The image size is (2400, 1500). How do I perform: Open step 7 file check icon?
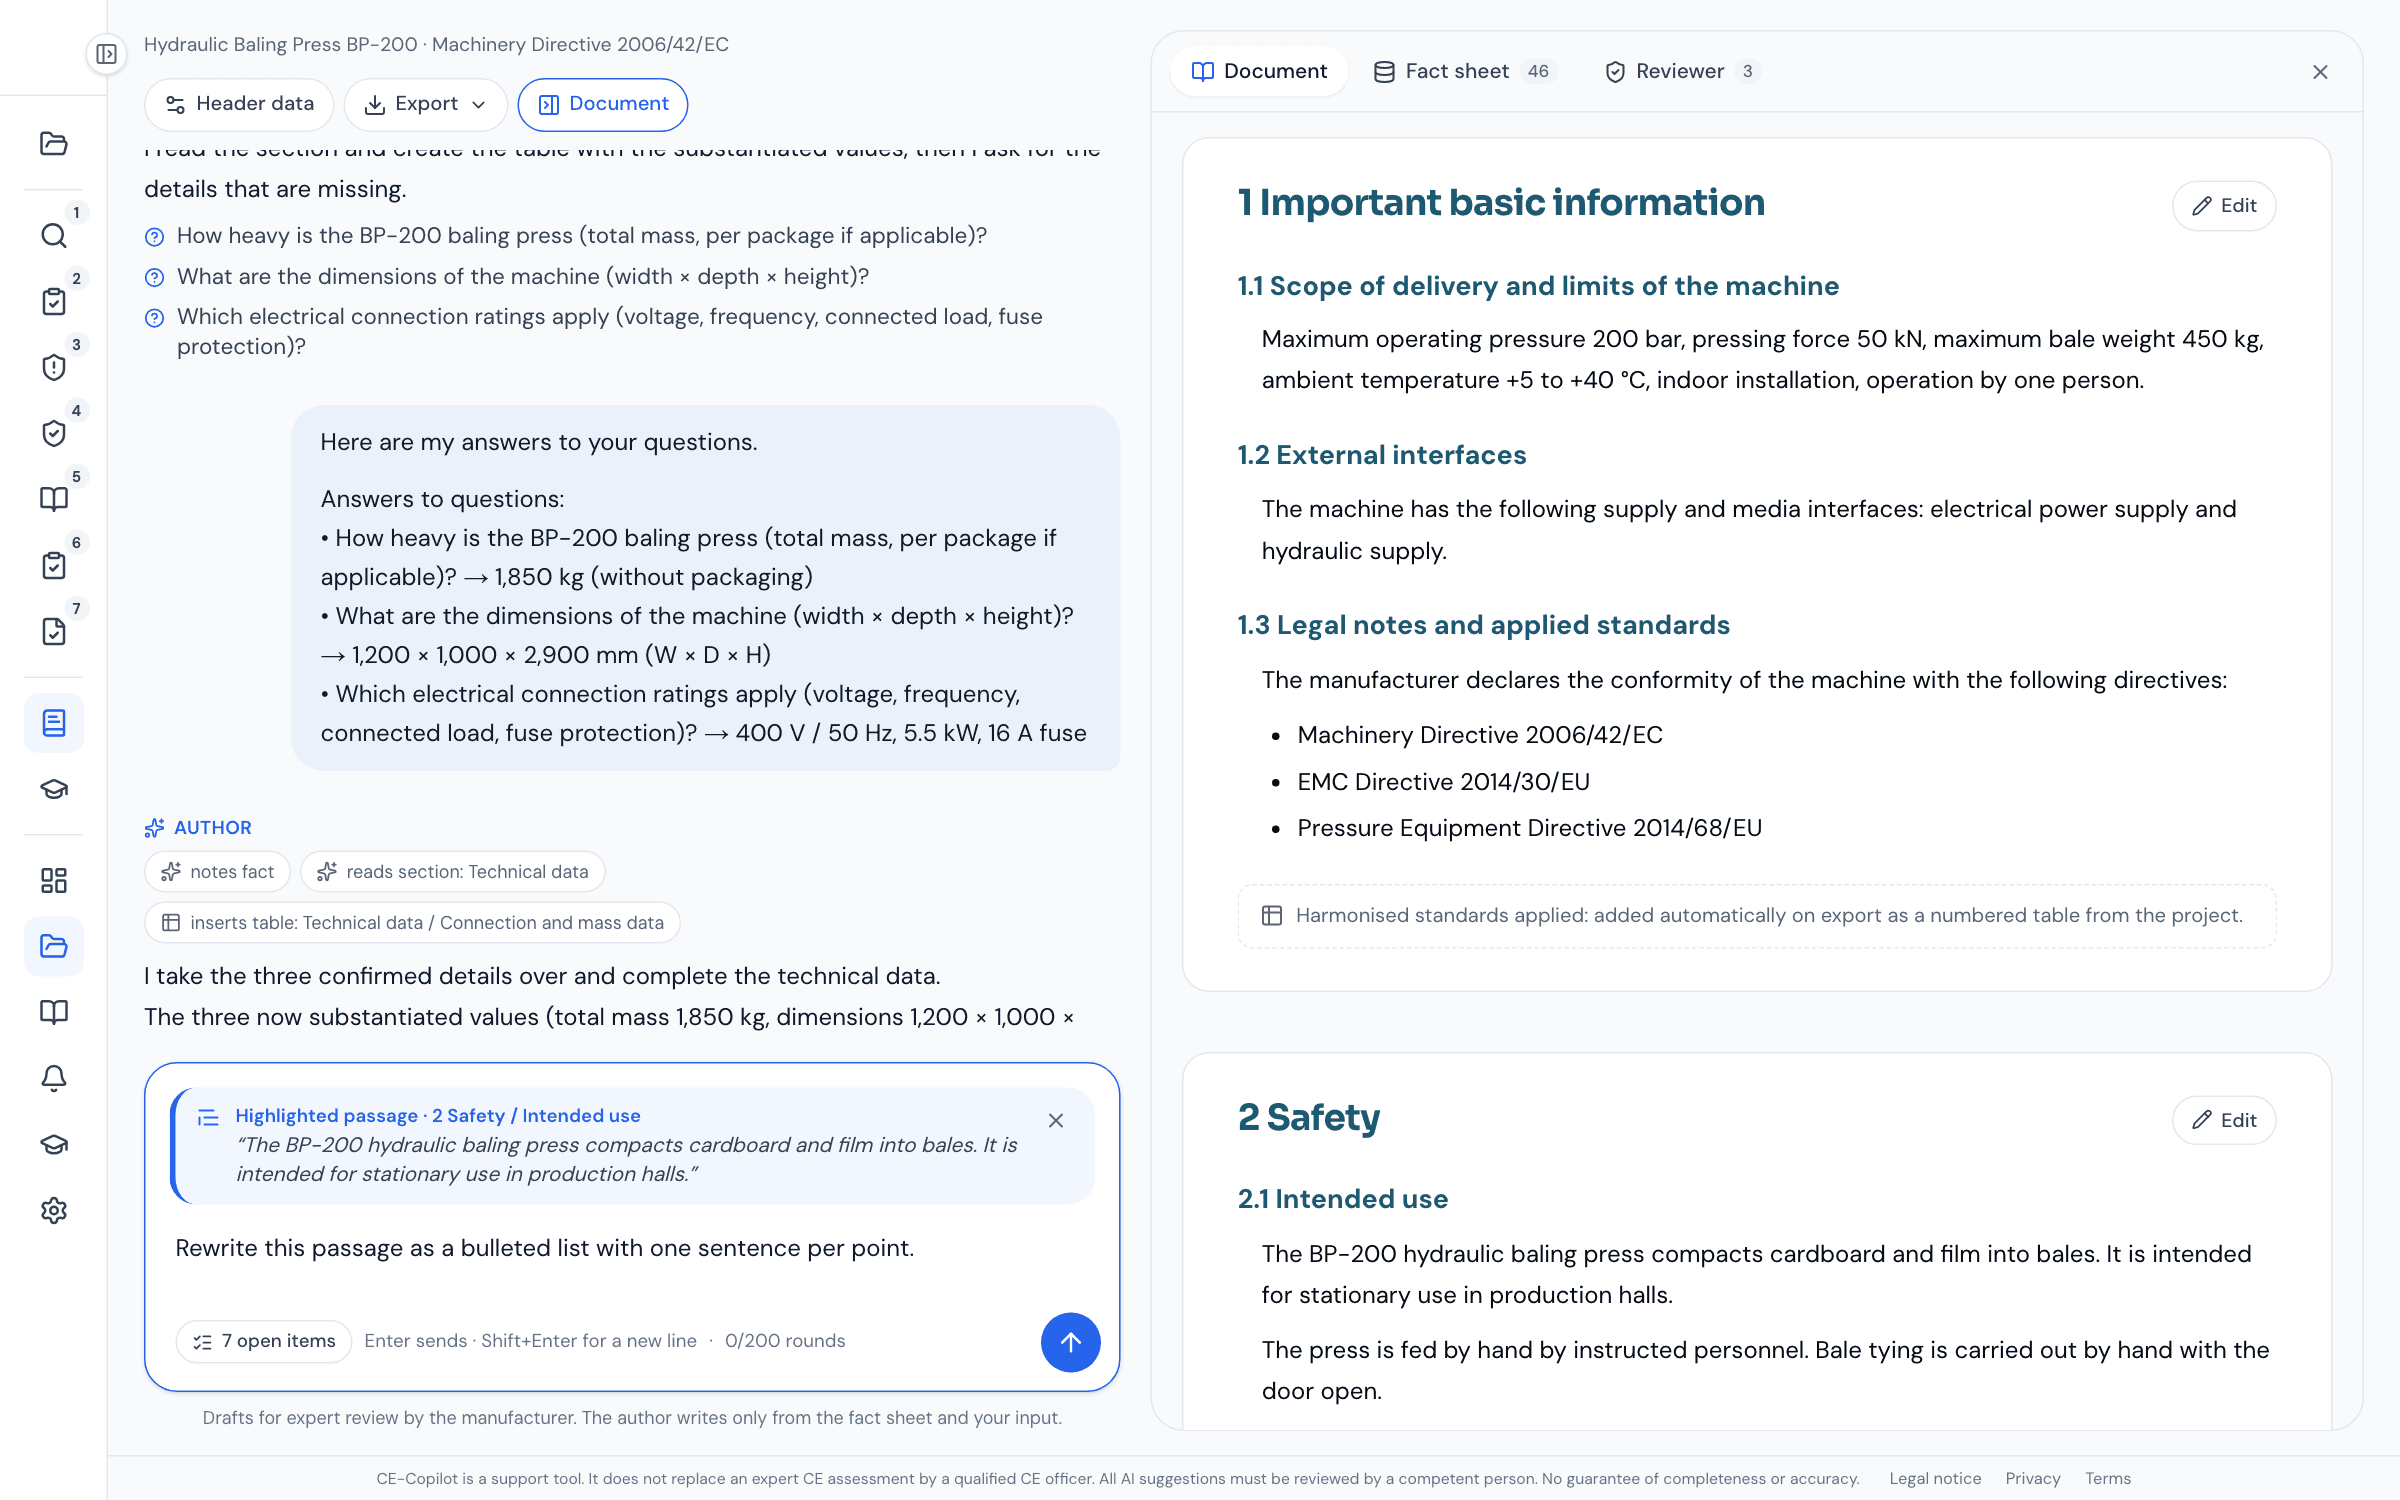point(54,632)
